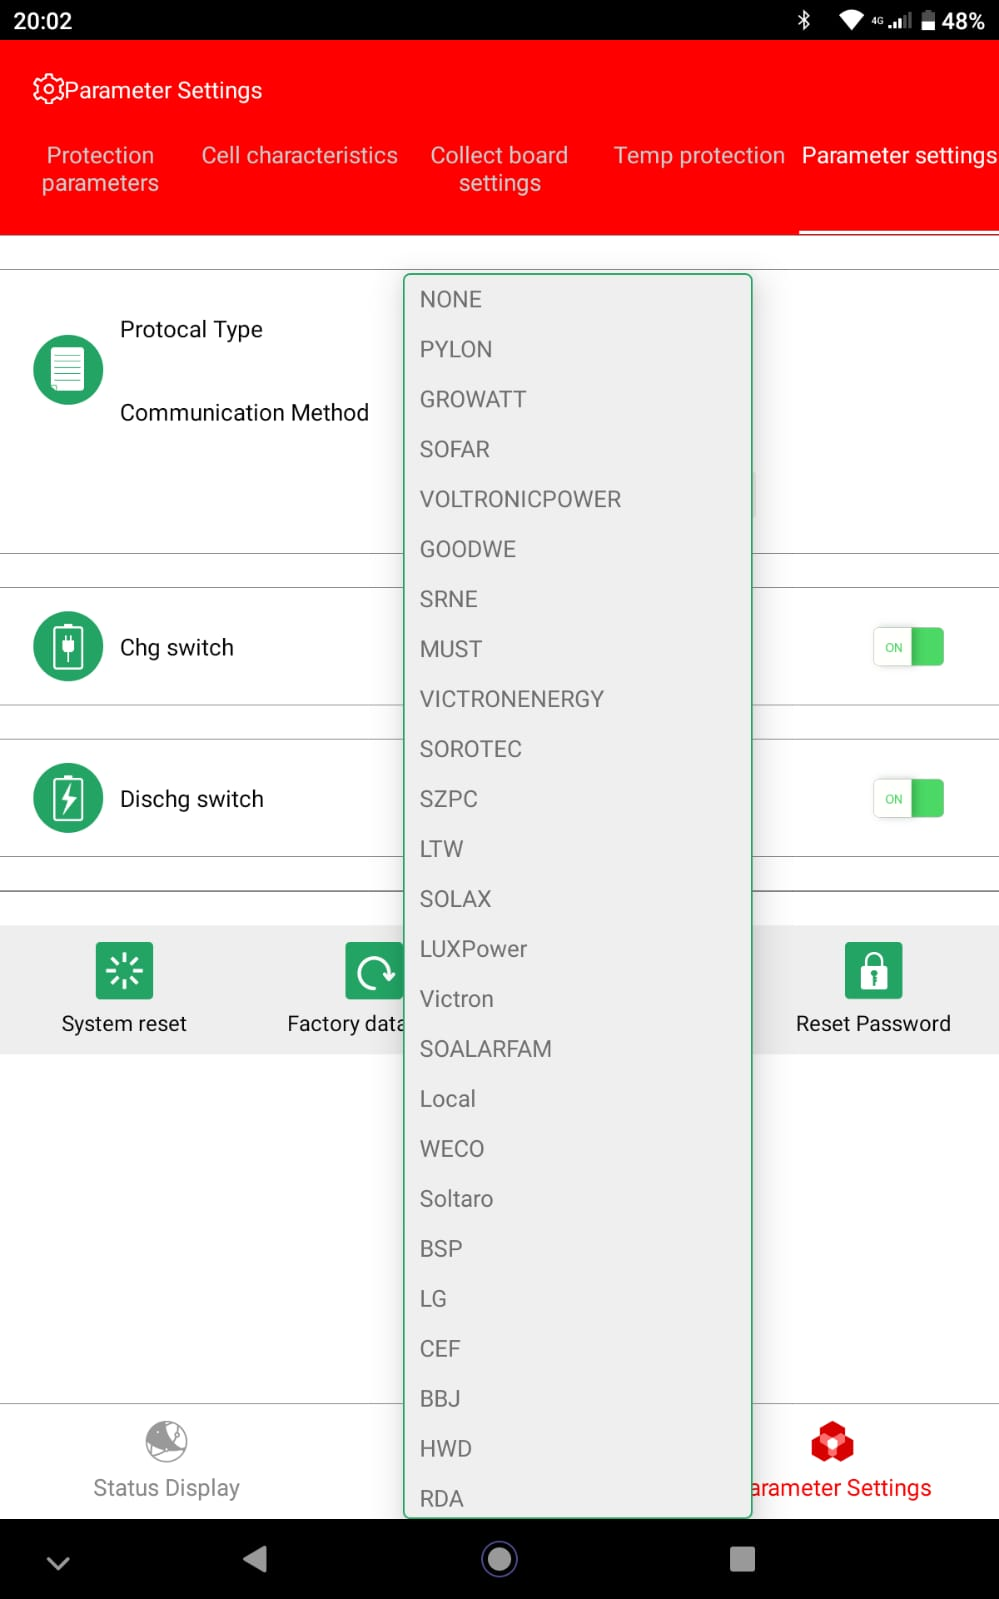Tap the battery status icon
Image resolution: width=999 pixels, height=1599 pixels.
(x=928, y=20)
